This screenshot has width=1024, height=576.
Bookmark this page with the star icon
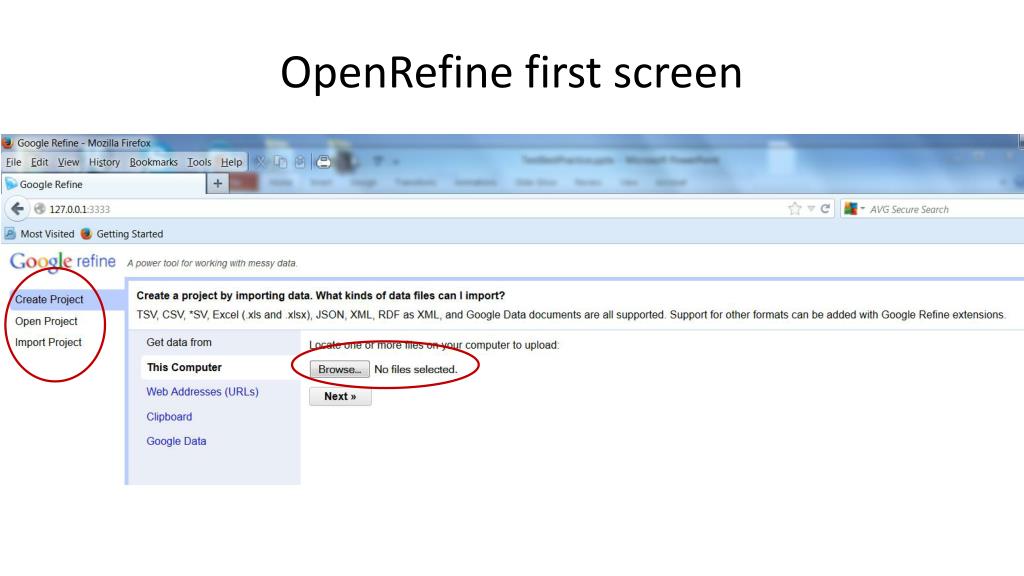pos(795,209)
